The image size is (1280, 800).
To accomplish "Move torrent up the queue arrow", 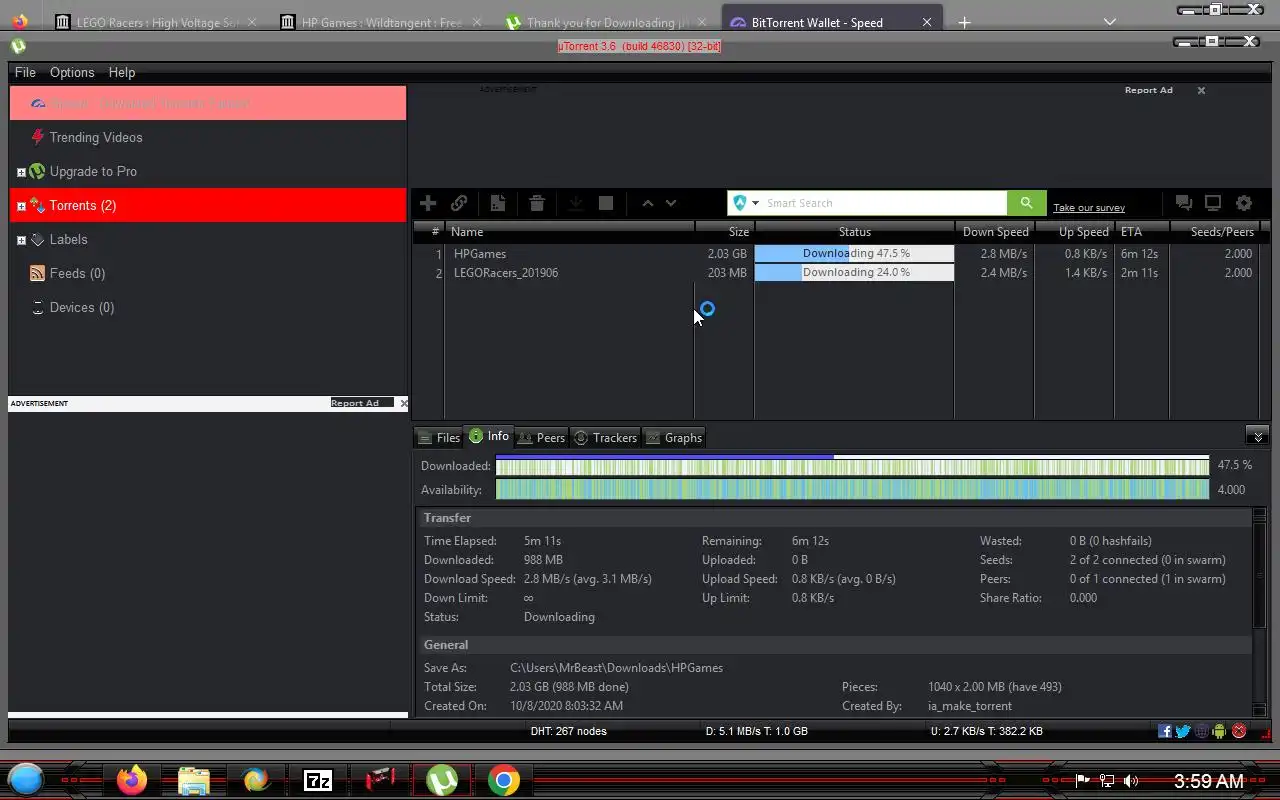I will [x=647, y=203].
